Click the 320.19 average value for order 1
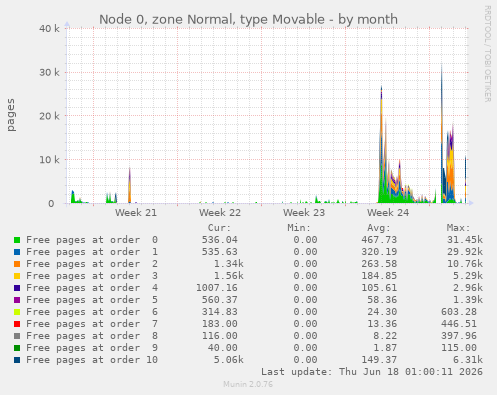 pos(379,252)
